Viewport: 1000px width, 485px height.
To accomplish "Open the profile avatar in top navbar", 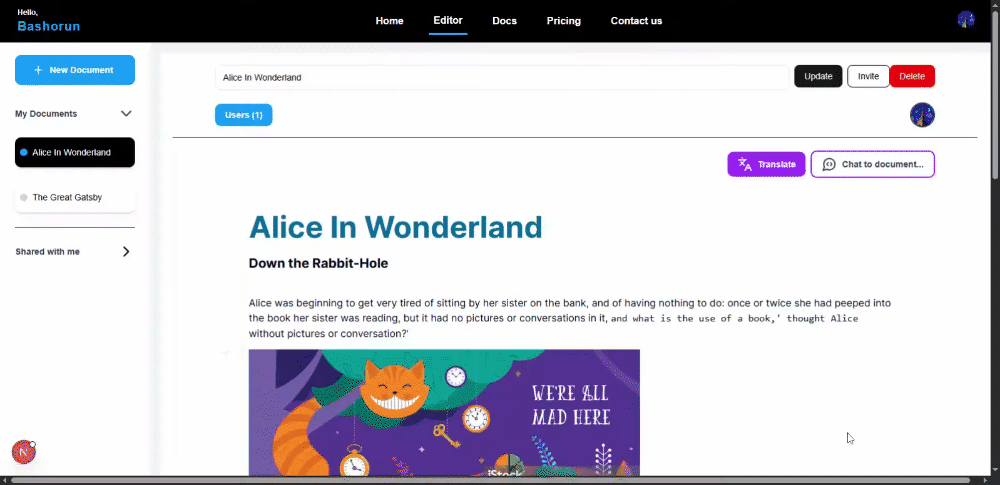I will click(966, 20).
